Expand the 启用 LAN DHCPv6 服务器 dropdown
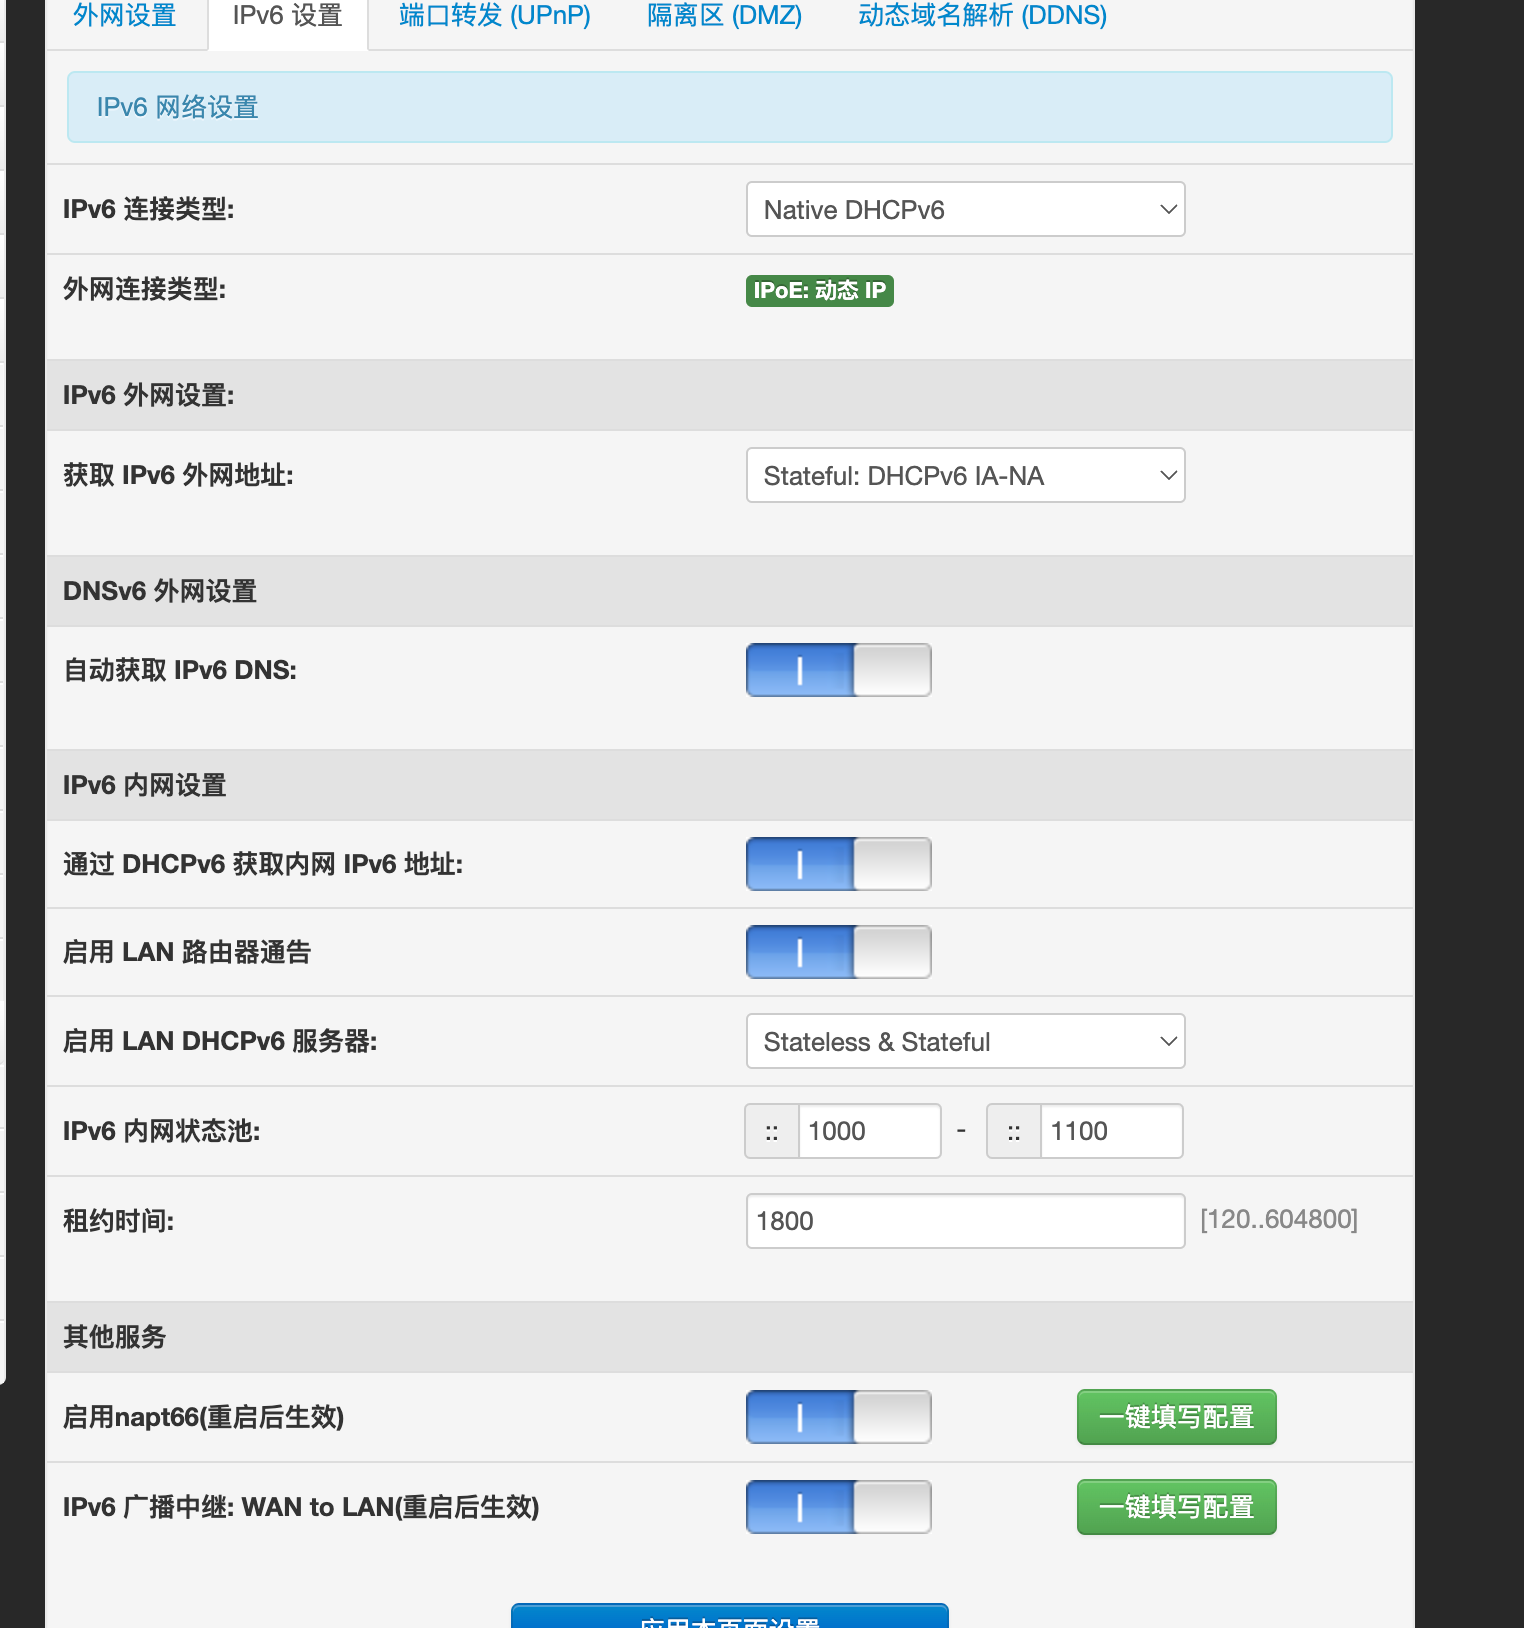Screen dimensions: 1524x1628 coord(965,1042)
